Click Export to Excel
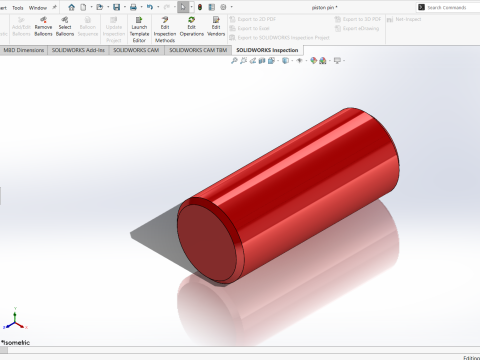480x360 pixels. (x=249, y=29)
